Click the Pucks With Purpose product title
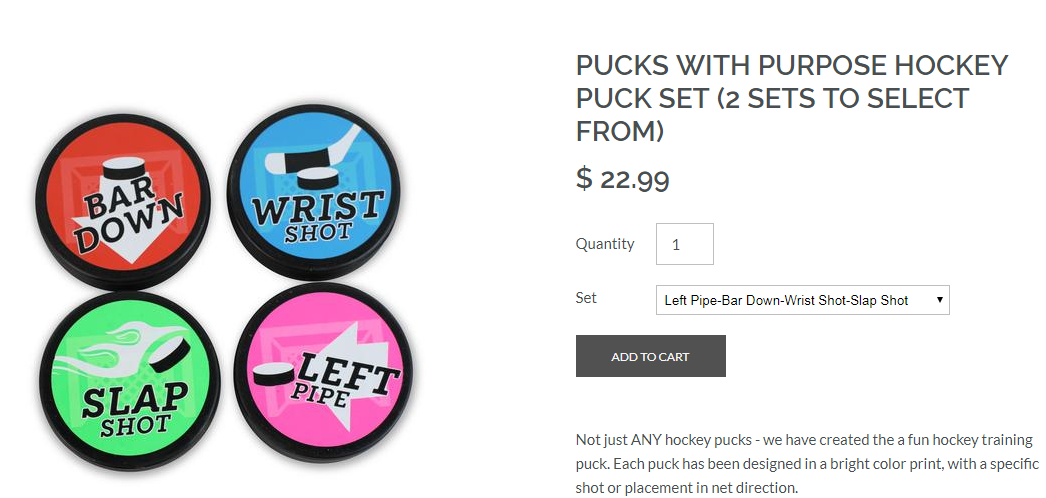 pyautogui.click(x=792, y=98)
